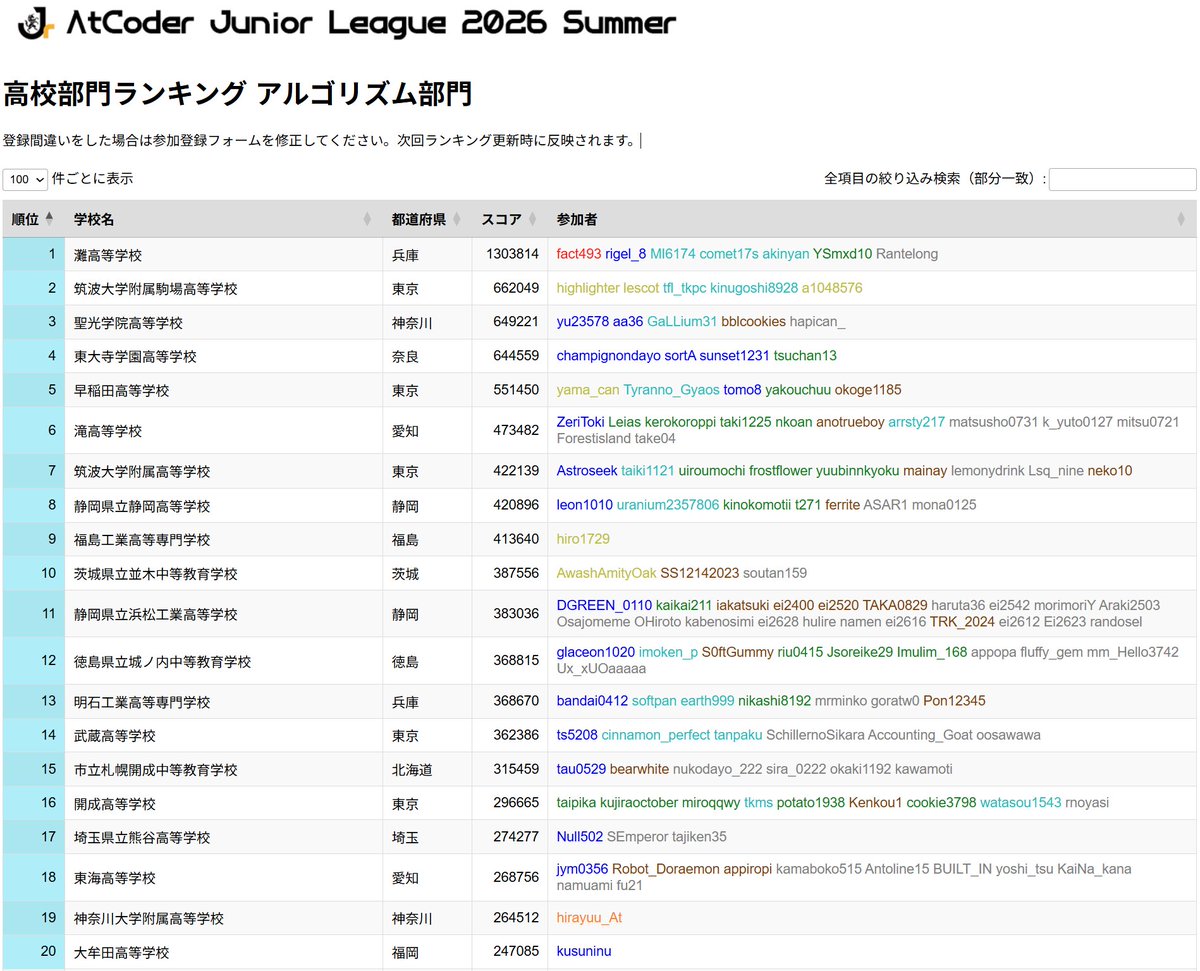Open participant link ZeriToki
This screenshot has height=971, width=1200.
pos(580,422)
